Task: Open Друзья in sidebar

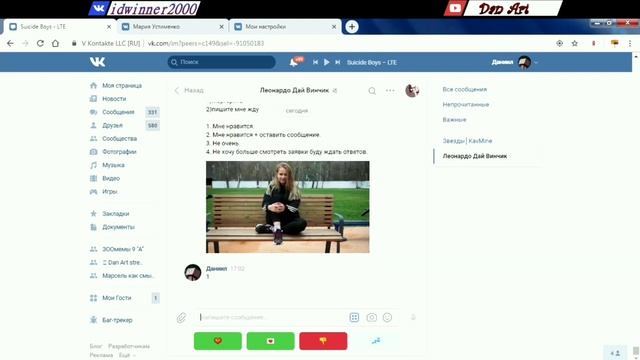Action: [x=112, y=125]
